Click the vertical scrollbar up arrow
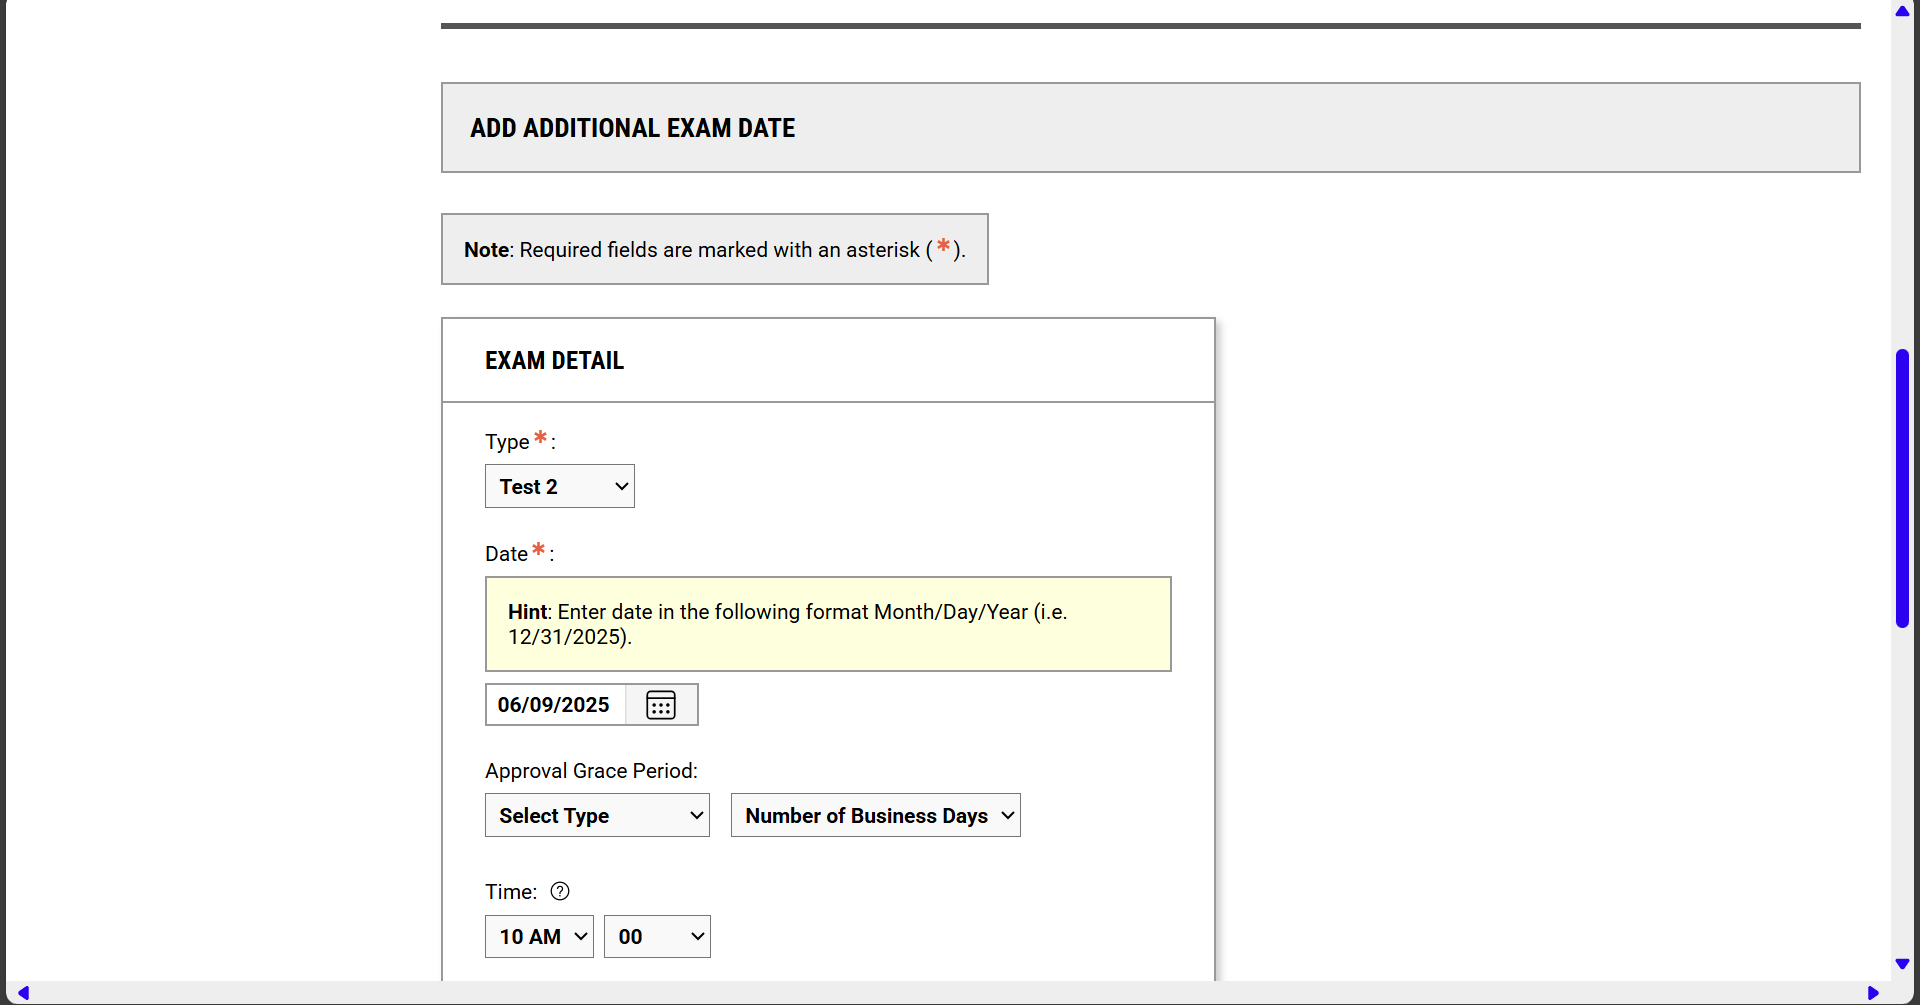Viewport: 1920px width, 1005px height. click(1902, 11)
